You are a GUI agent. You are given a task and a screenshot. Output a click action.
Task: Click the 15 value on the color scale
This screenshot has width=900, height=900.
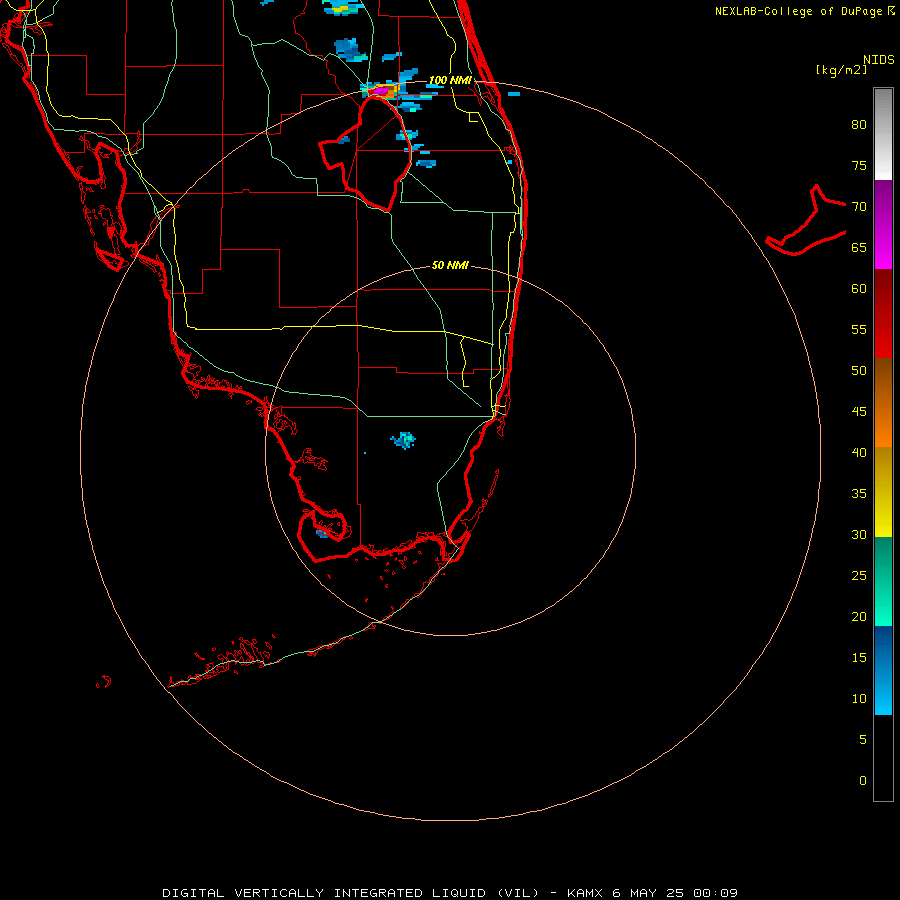pos(859,658)
